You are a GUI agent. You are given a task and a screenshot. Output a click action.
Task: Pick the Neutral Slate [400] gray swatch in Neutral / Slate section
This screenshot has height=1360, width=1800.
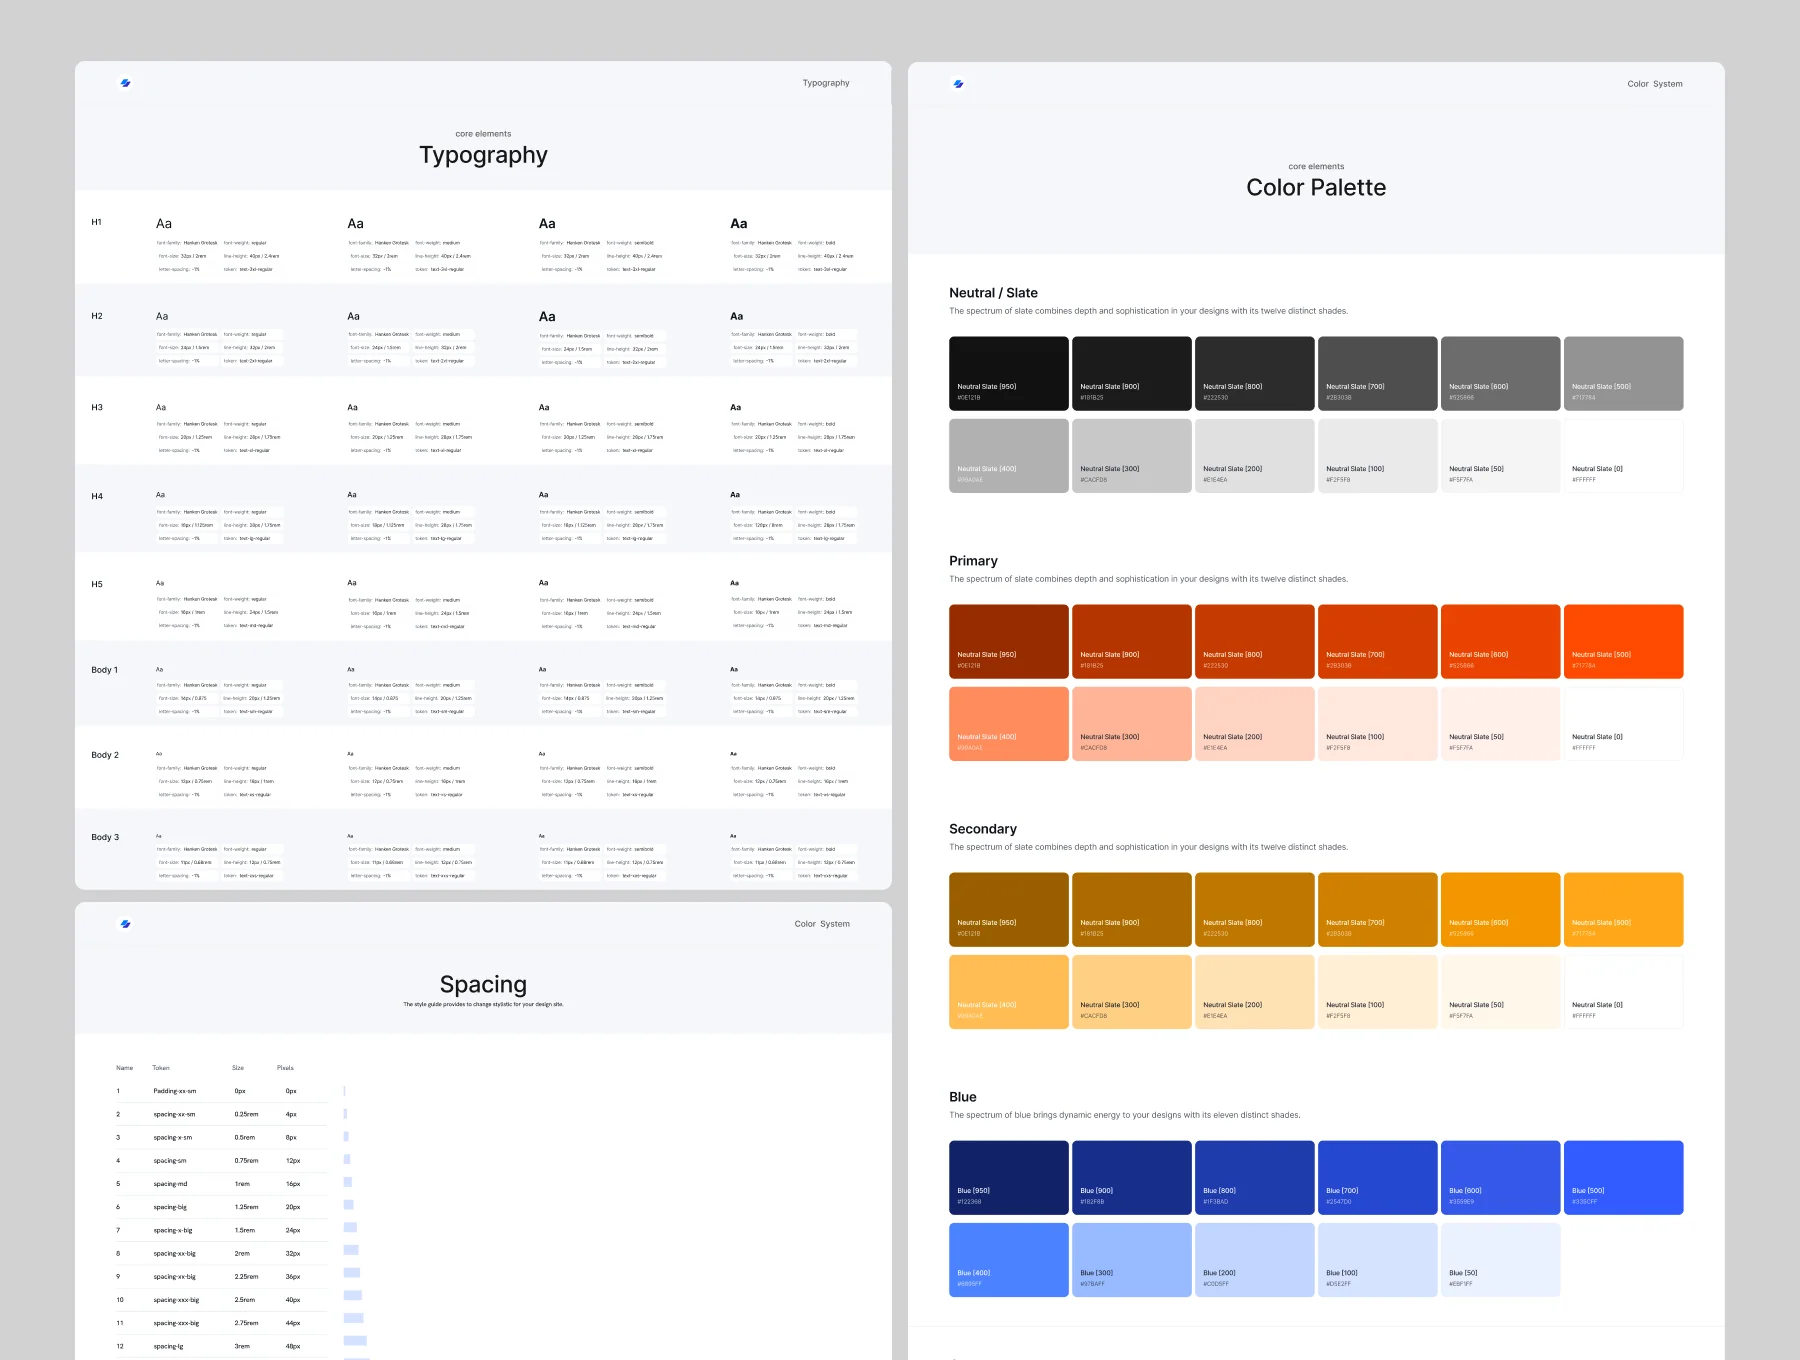[1008, 456]
